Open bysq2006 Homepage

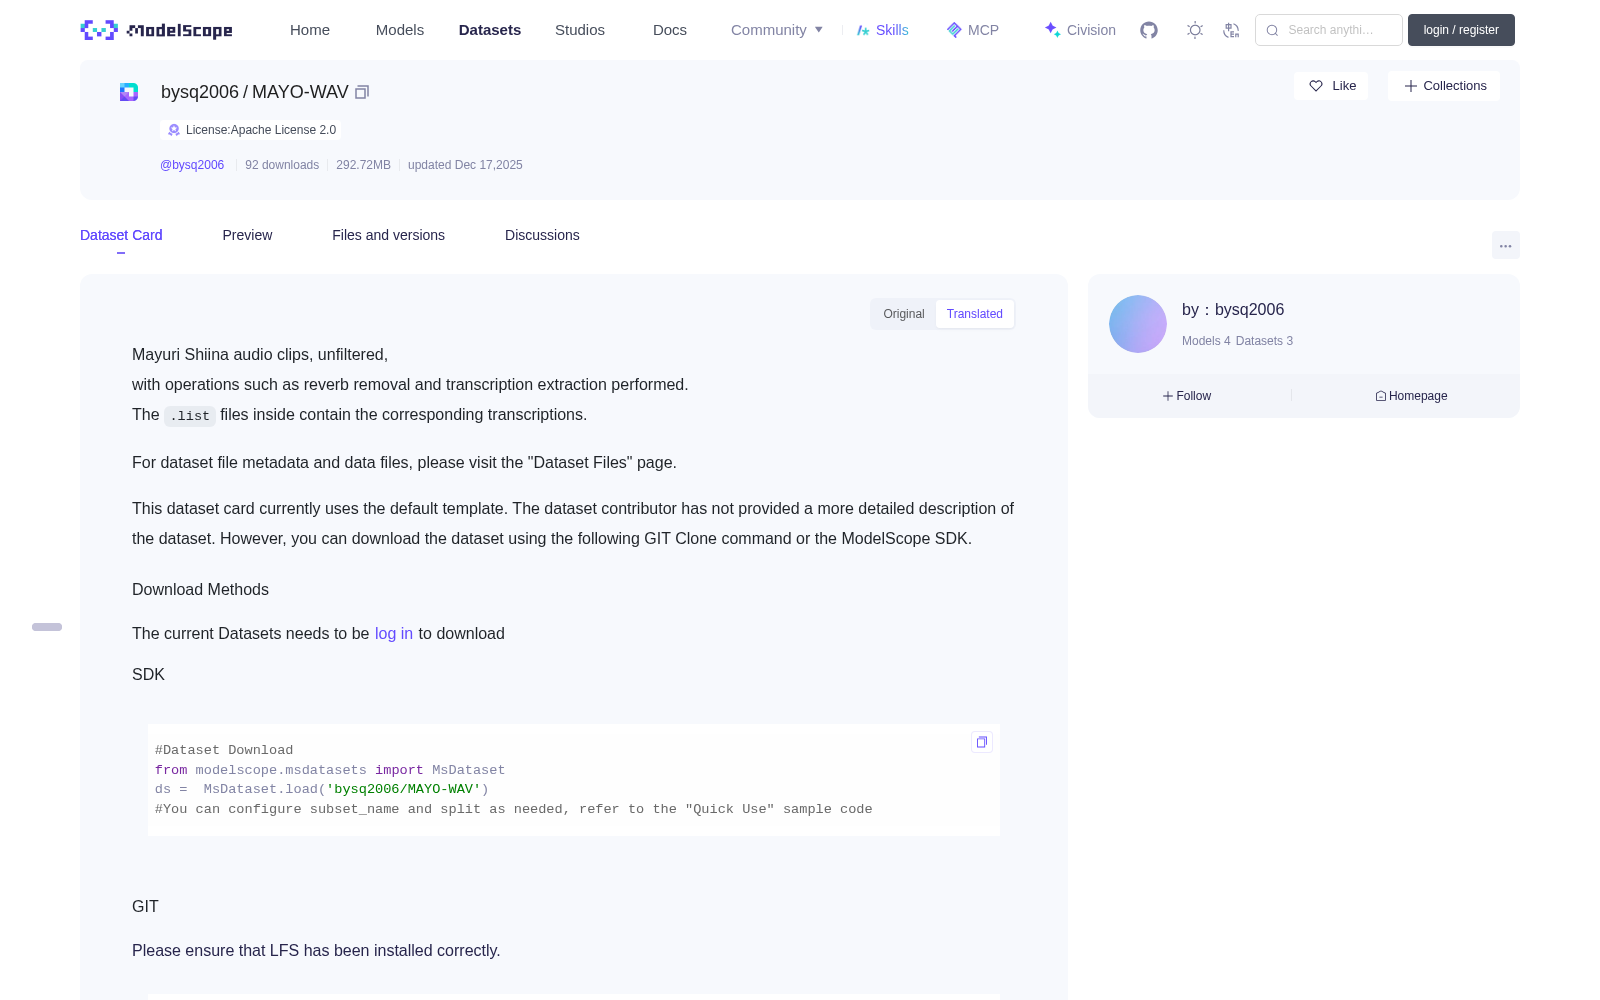pos(1411,396)
